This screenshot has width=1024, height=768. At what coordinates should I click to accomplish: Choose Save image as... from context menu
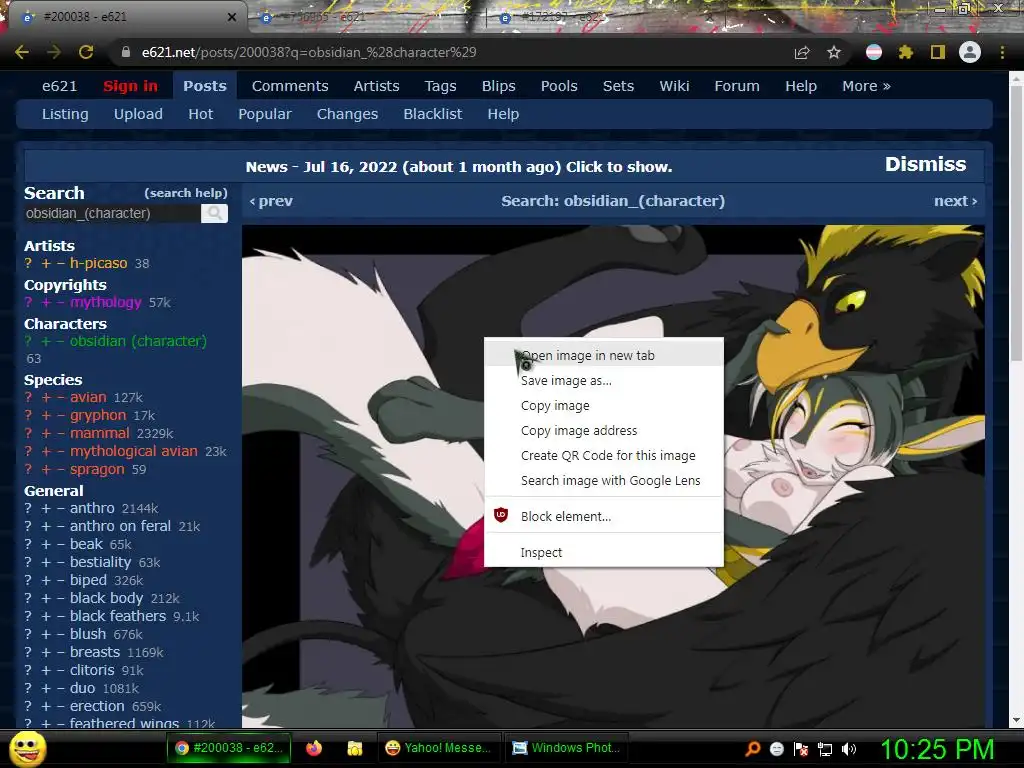(x=603, y=380)
